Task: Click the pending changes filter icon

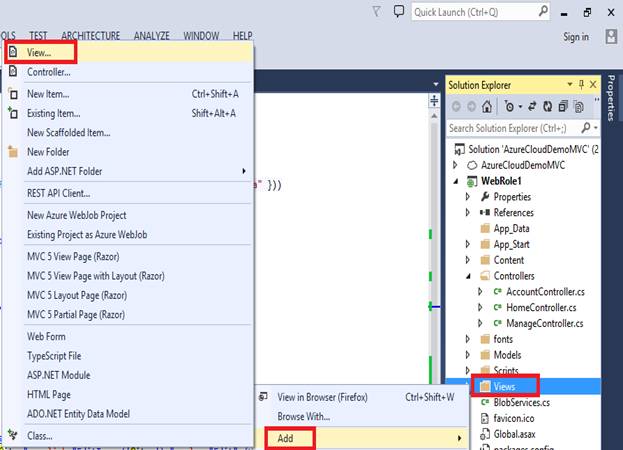Action: [509, 106]
